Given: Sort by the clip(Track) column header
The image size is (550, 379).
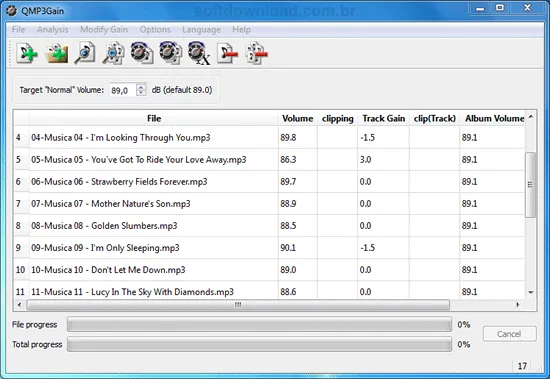Looking at the screenshot, I should pyautogui.click(x=434, y=119).
